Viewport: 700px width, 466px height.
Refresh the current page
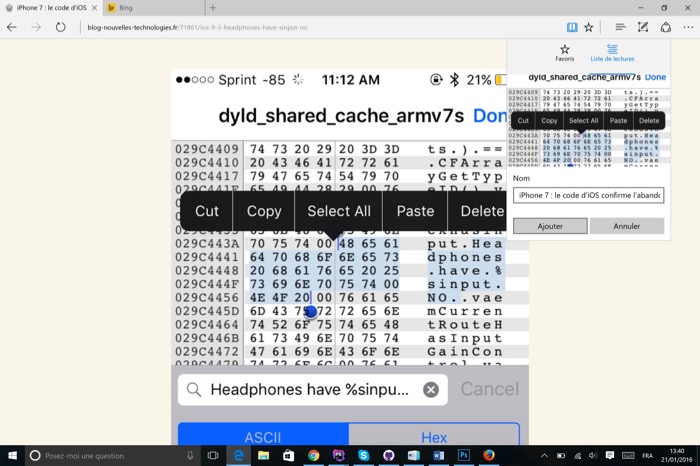tap(61, 27)
